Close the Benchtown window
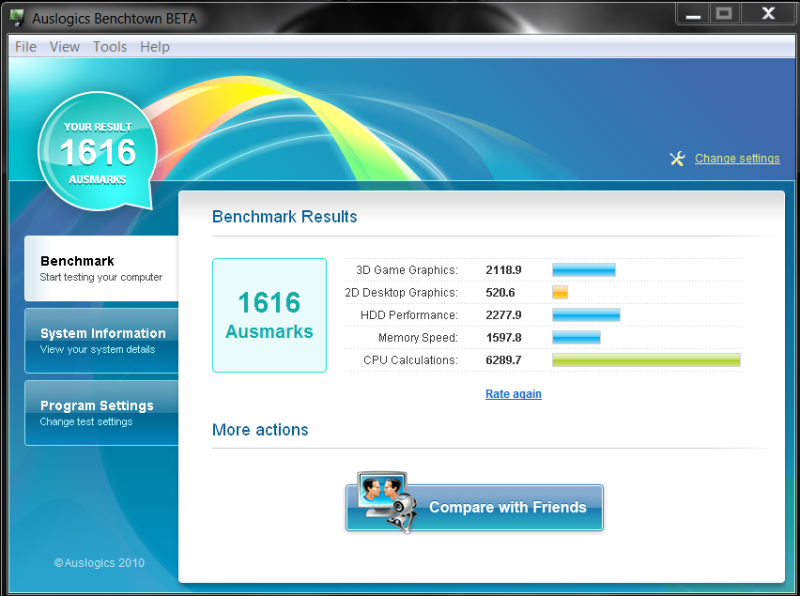 pos(768,14)
